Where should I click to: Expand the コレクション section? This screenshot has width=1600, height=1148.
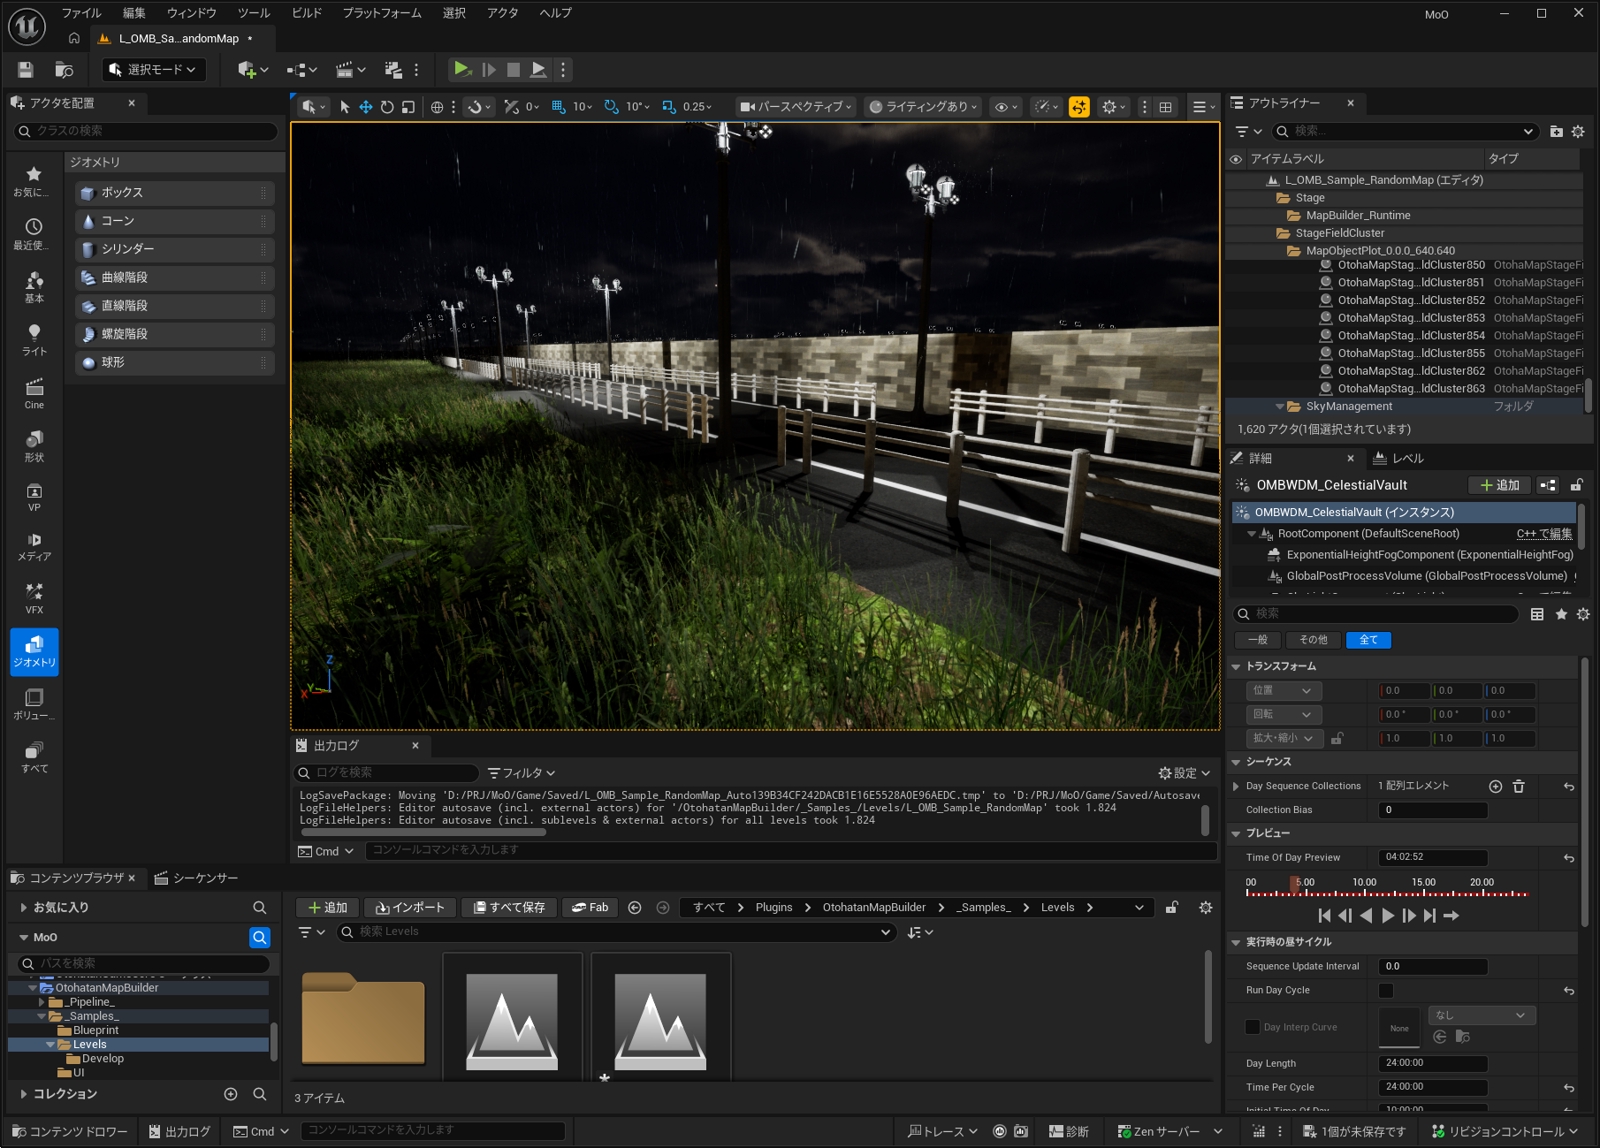pos(23,1094)
